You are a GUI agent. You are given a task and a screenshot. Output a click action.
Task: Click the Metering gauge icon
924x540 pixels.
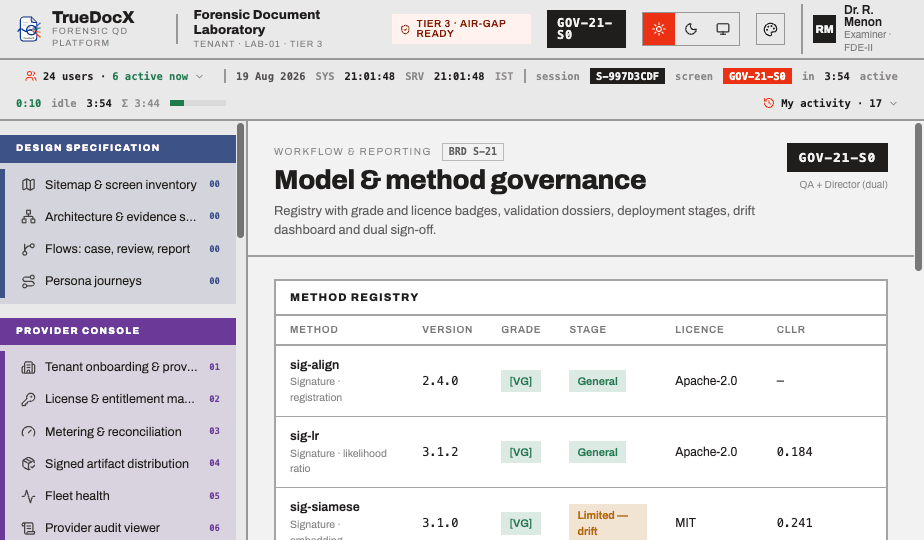tap(28, 432)
